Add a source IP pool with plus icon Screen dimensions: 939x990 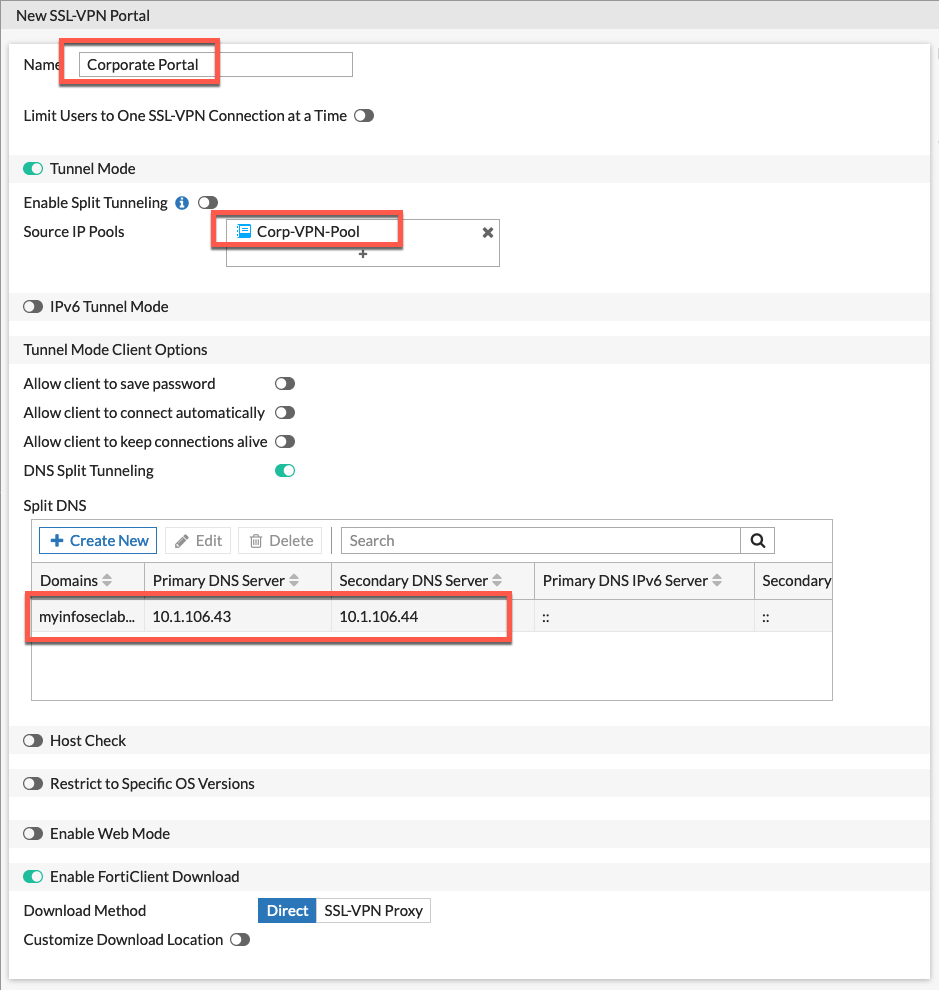click(363, 254)
